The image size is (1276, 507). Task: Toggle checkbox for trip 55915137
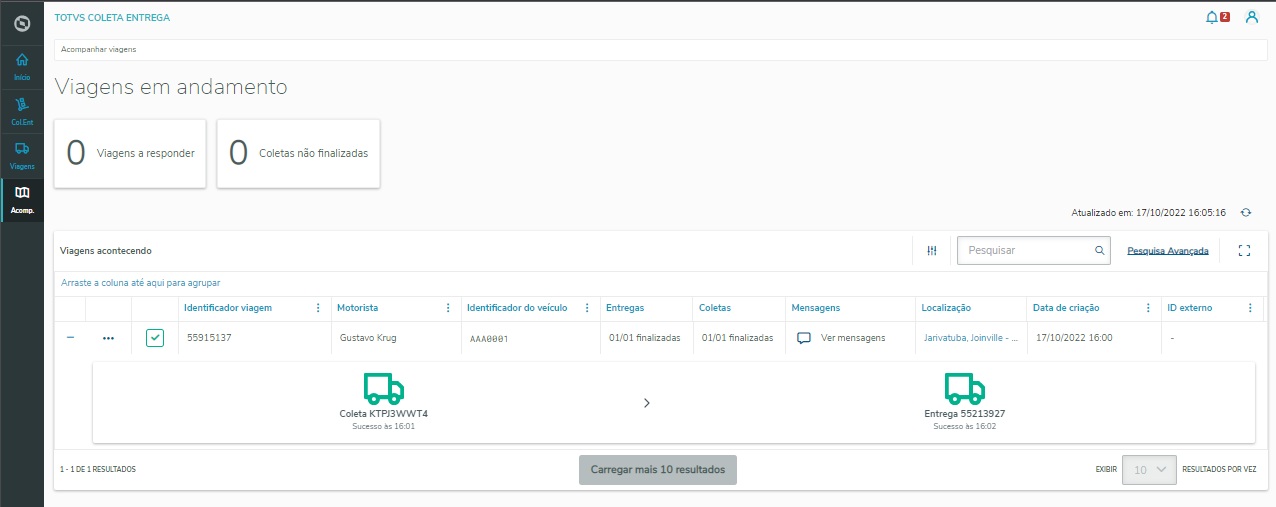(x=154, y=338)
